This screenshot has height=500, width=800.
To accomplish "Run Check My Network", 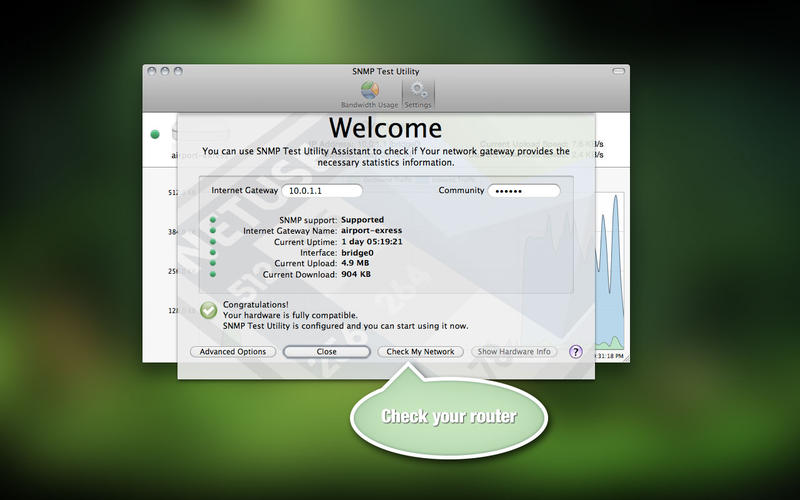I will tap(420, 352).
